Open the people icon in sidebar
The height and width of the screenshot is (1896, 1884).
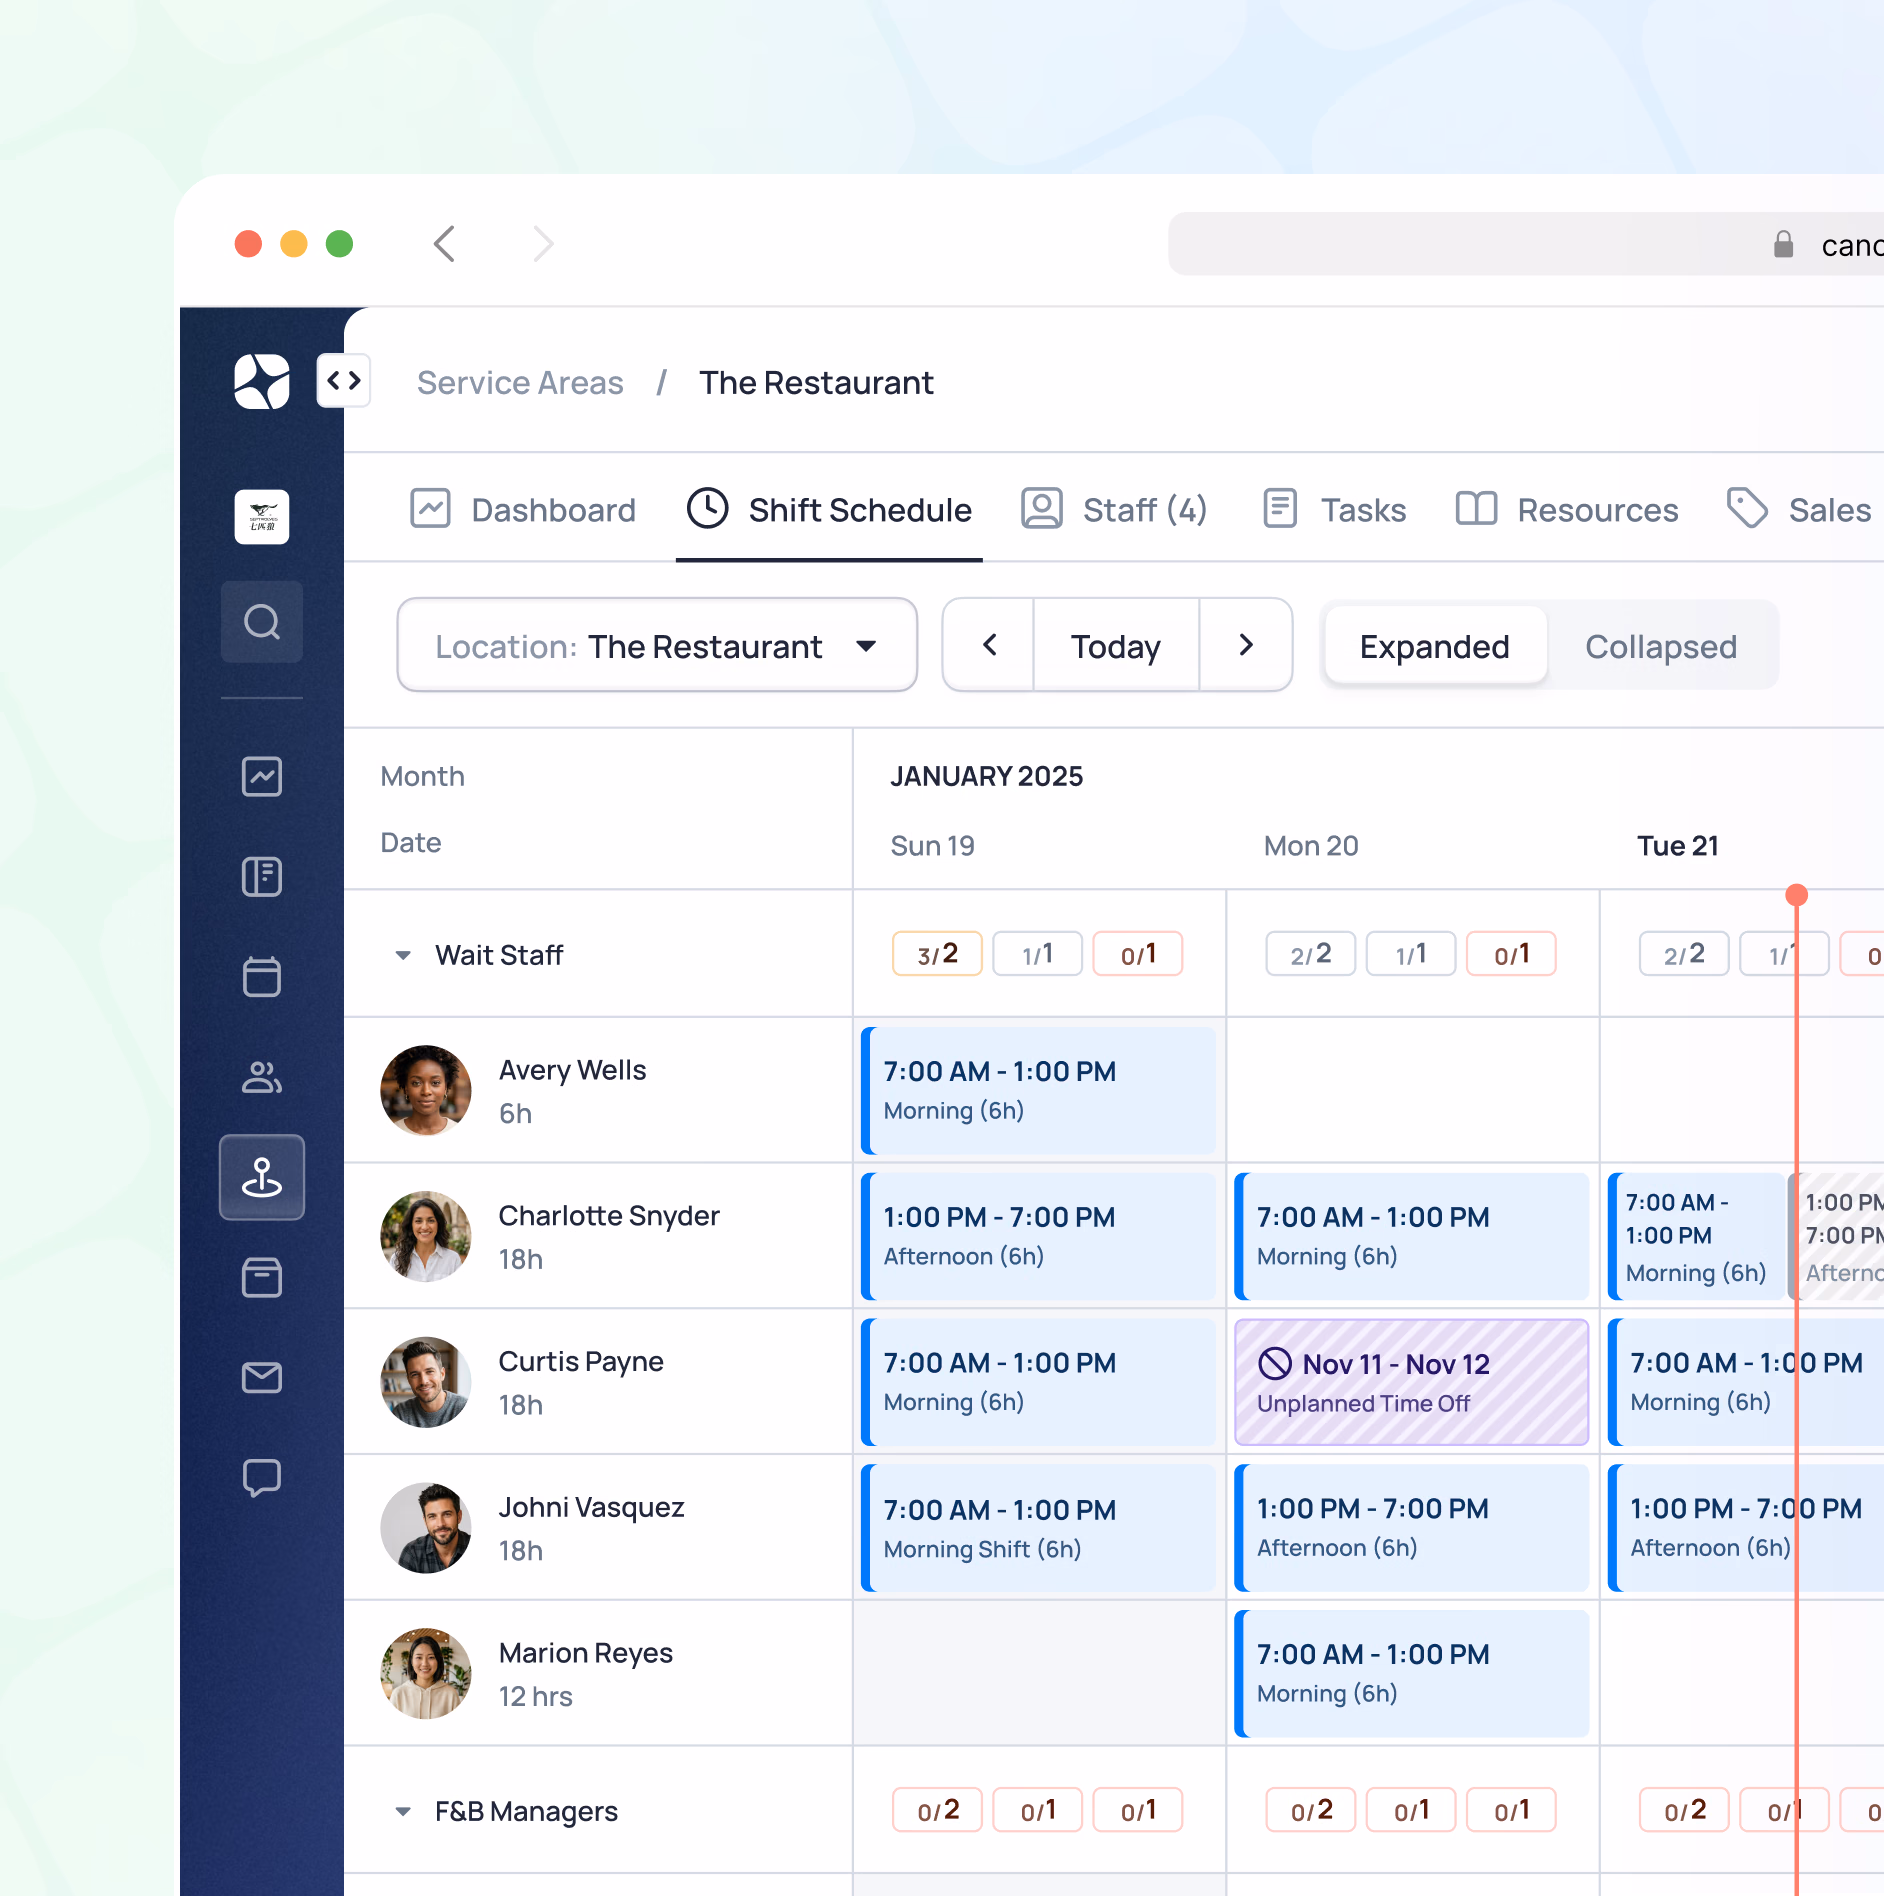coord(262,1077)
